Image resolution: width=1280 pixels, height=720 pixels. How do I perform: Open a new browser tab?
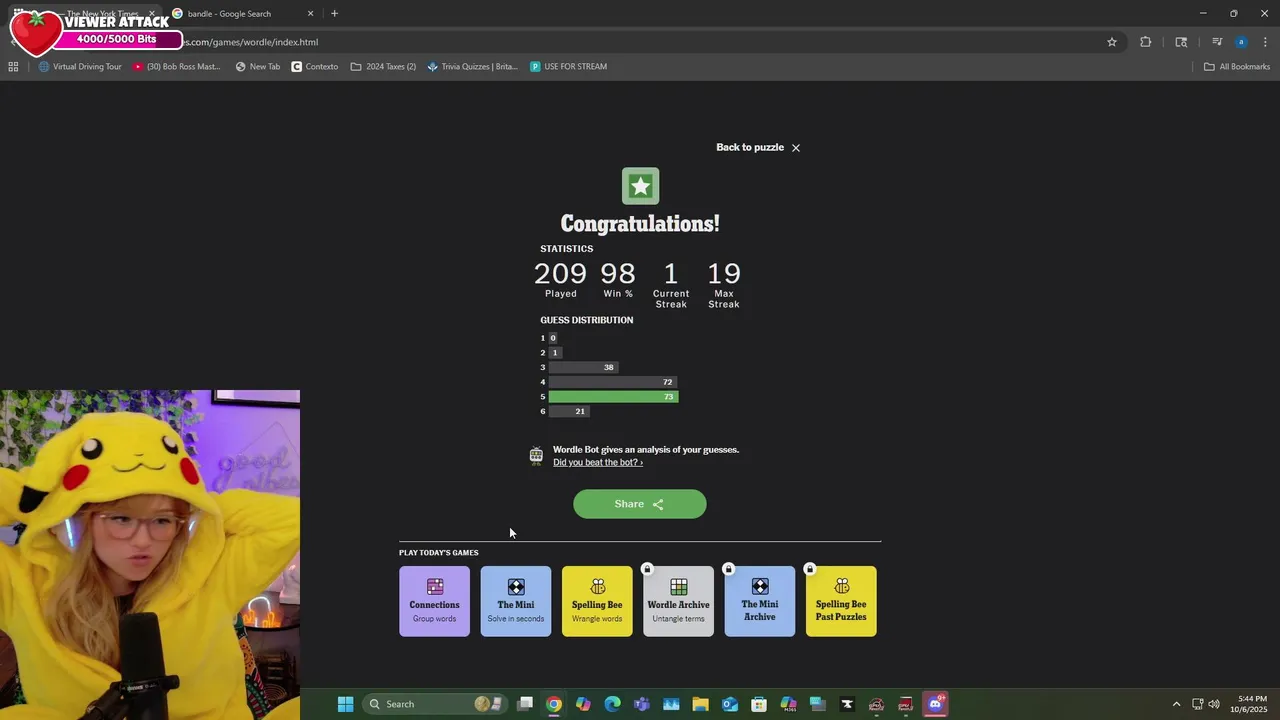(x=334, y=14)
